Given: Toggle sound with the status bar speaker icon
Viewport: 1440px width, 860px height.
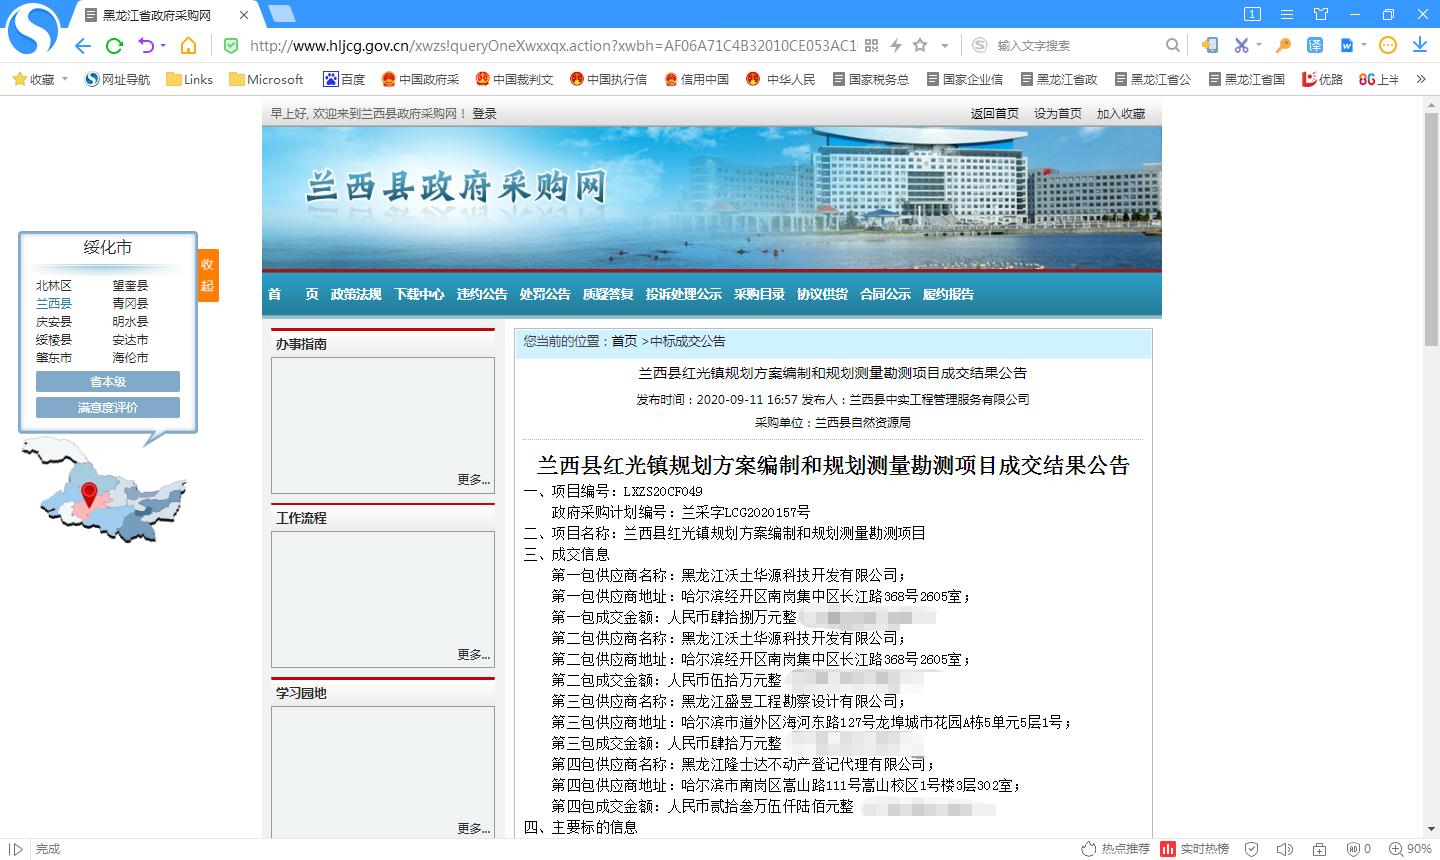Looking at the screenshot, I should click(x=1285, y=849).
